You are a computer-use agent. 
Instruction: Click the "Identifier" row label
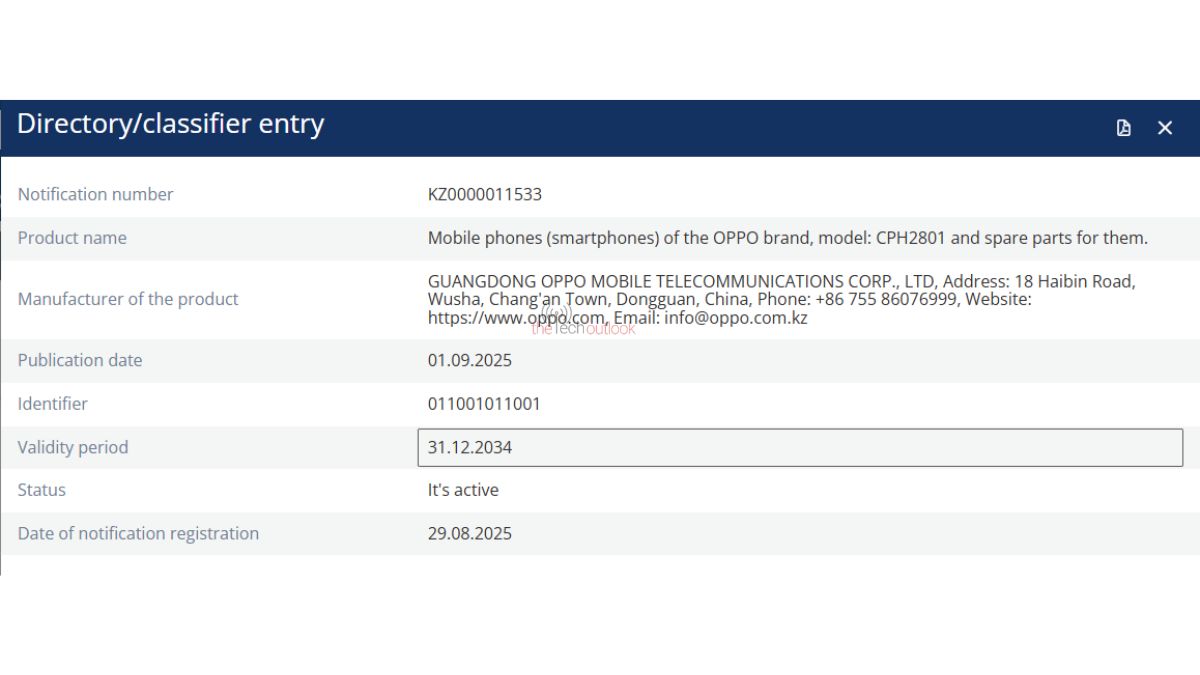pyautogui.click(x=52, y=404)
